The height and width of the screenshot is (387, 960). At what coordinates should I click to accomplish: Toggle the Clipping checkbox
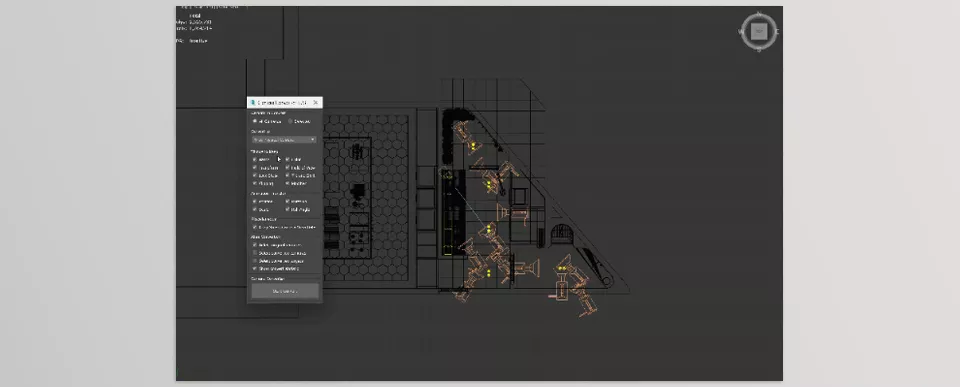click(x=255, y=183)
